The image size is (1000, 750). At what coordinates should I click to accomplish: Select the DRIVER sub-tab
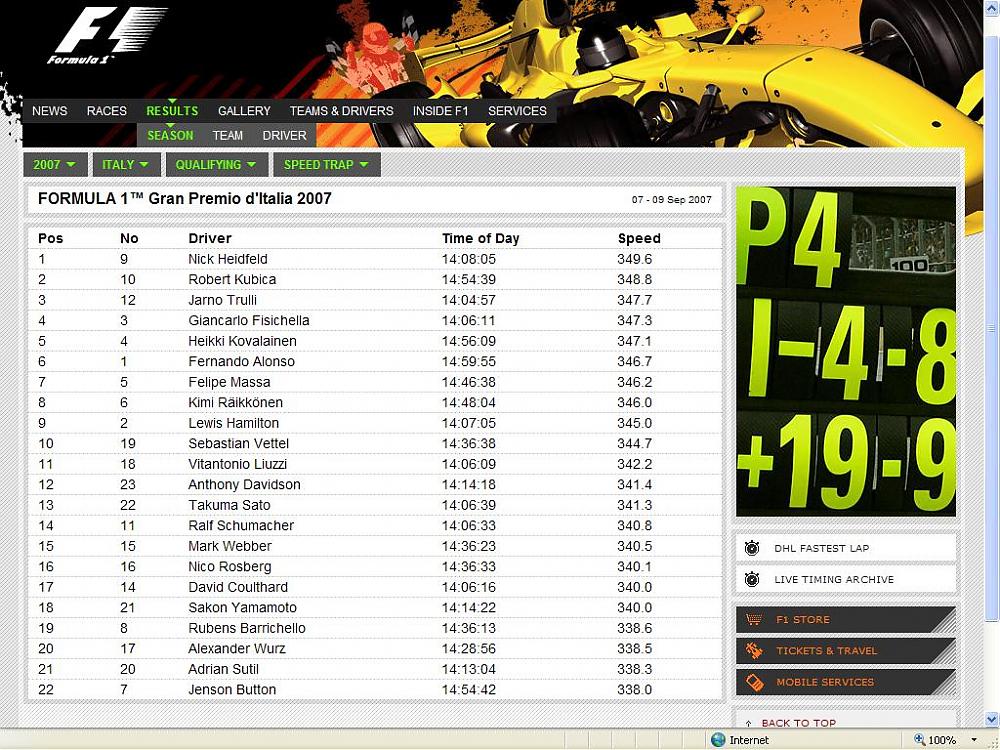click(284, 135)
